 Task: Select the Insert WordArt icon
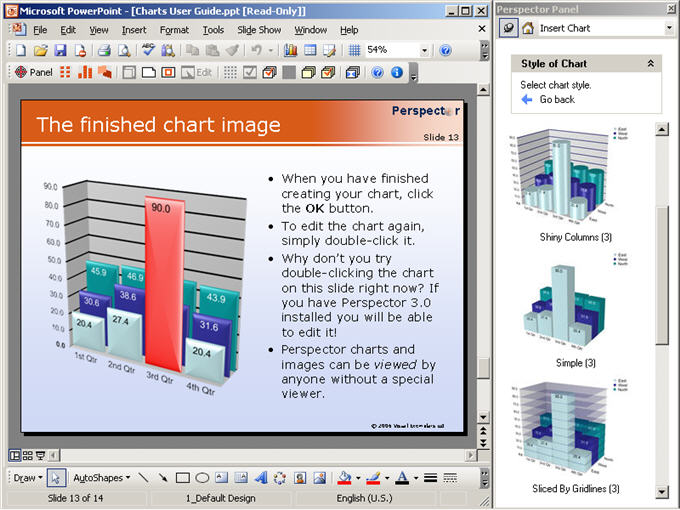coord(260,478)
